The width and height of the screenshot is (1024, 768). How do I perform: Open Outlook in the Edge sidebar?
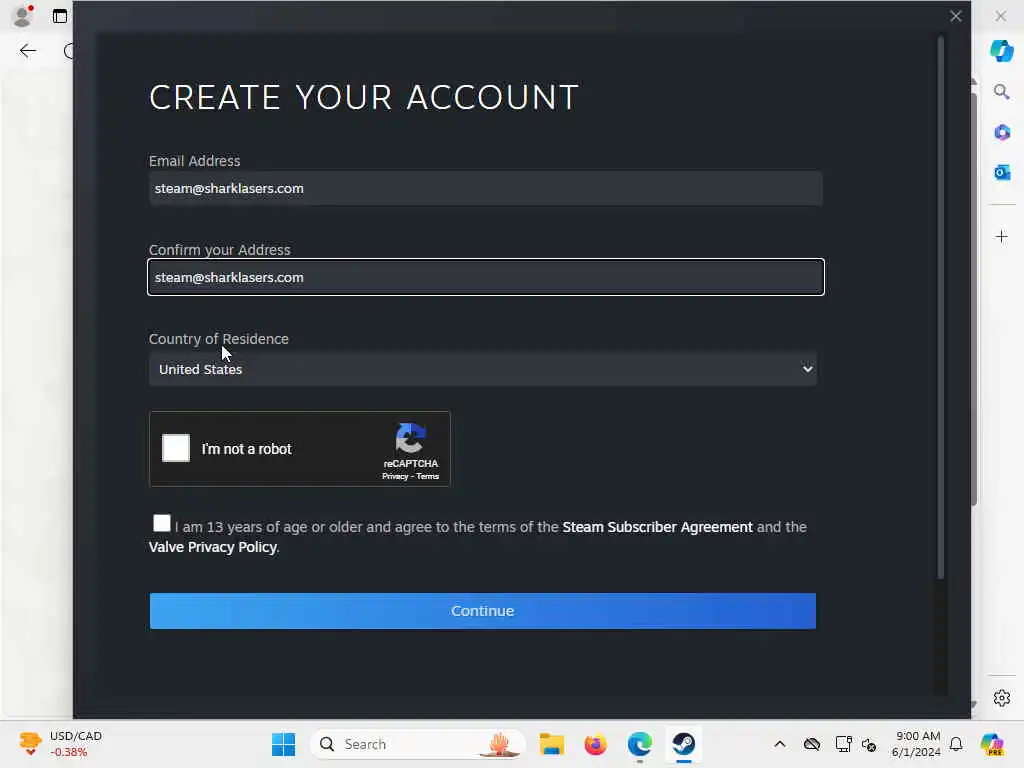tap(1001, 172)
